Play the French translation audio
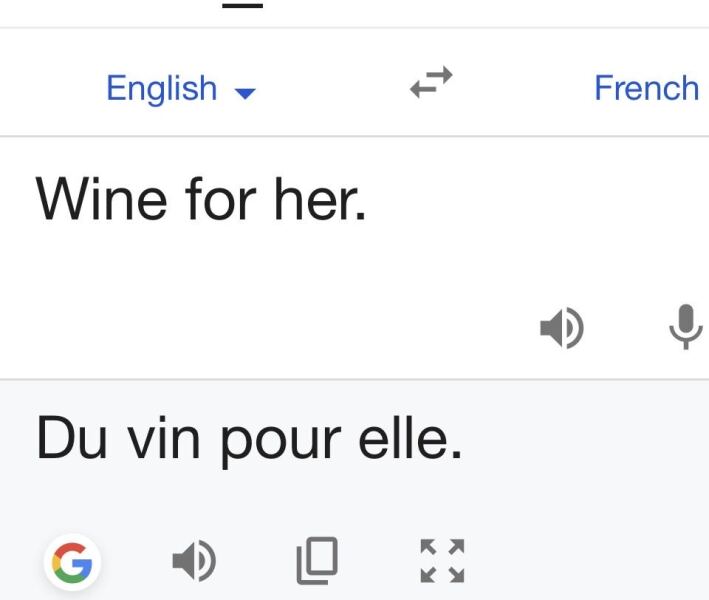Screen dimensions: 709x600 194,562
